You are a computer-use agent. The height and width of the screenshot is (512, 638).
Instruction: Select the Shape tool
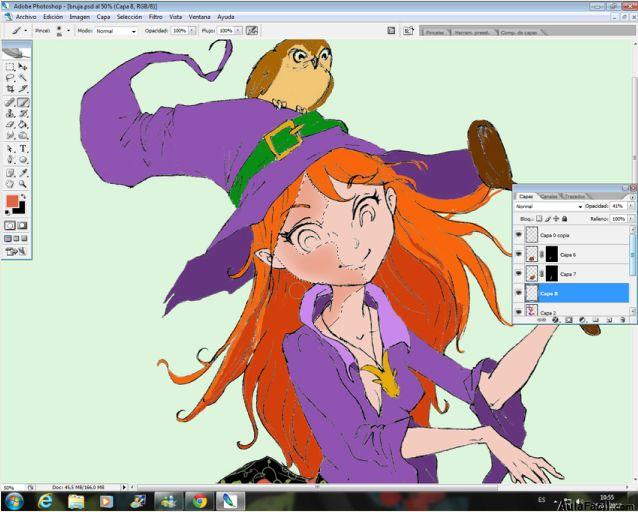pyautogui.click(x=23, y=160)
